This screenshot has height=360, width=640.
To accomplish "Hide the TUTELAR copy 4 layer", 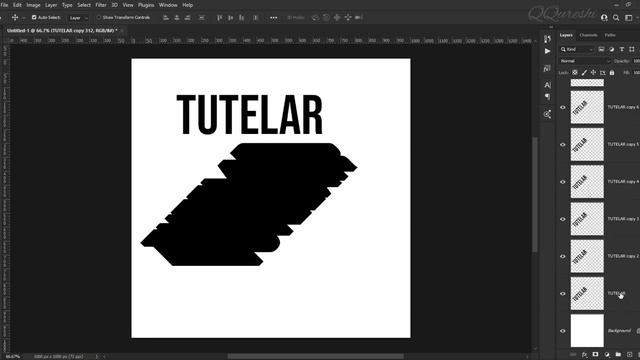I will tap(563, 182).
